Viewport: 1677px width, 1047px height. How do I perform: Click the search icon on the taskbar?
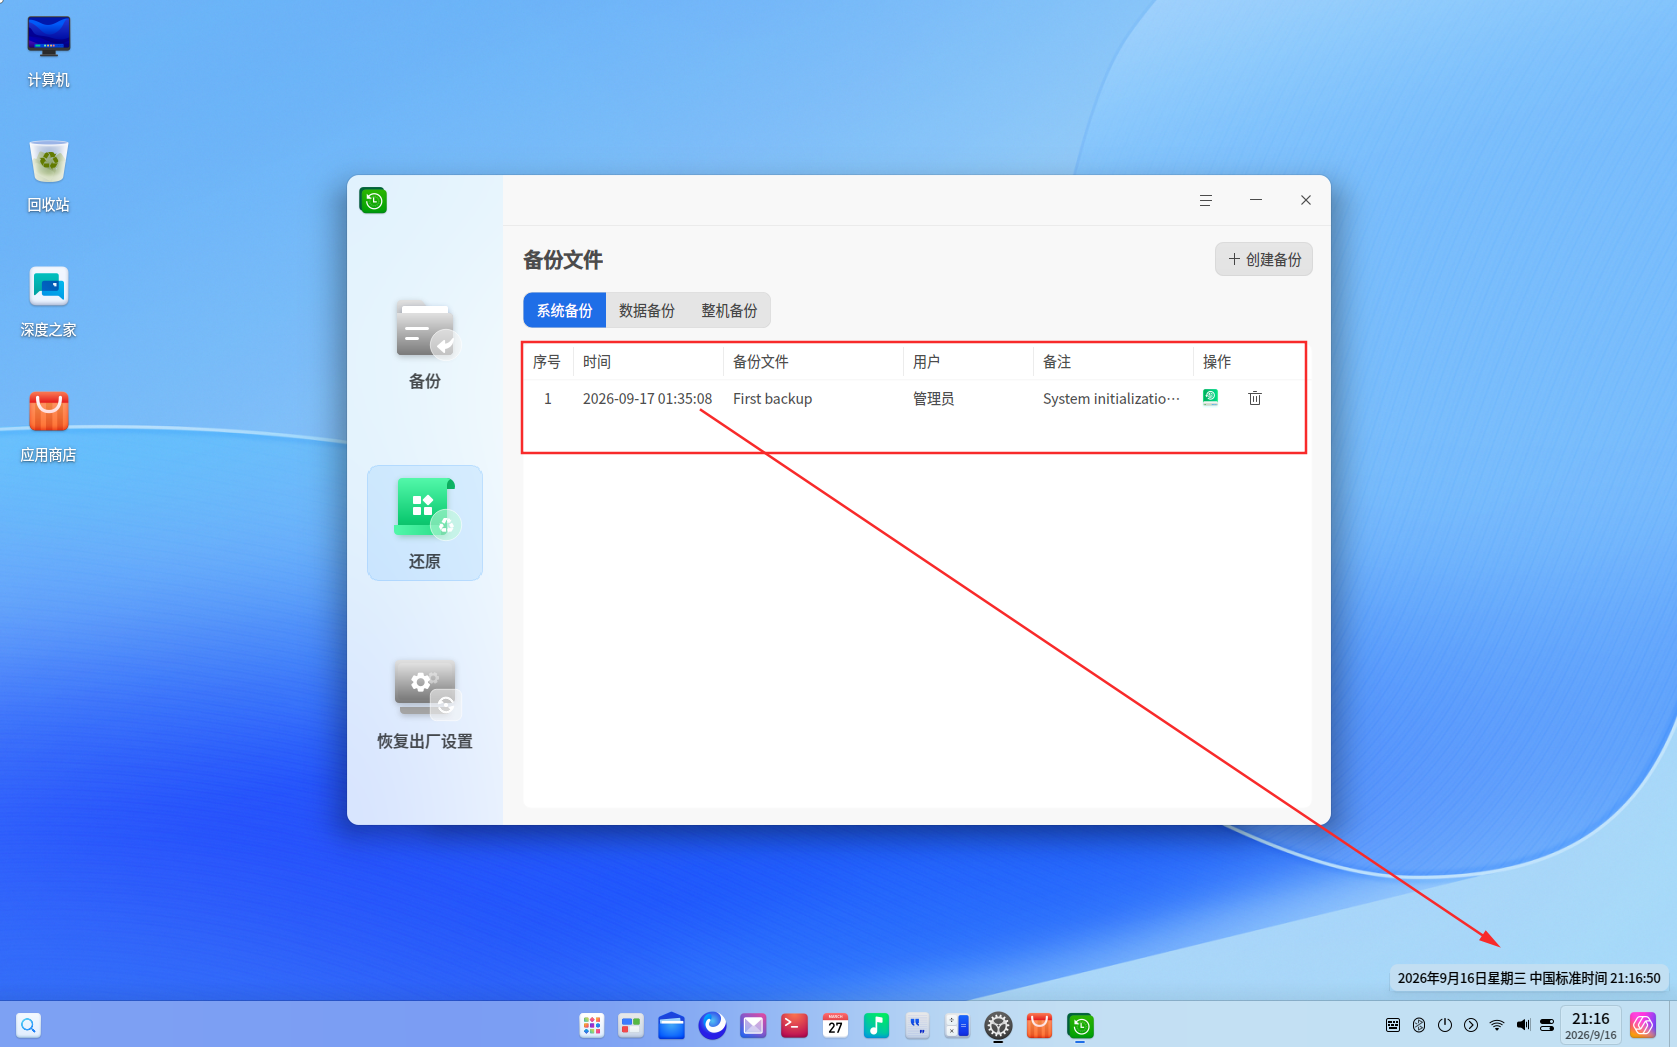coord(28,1025)
